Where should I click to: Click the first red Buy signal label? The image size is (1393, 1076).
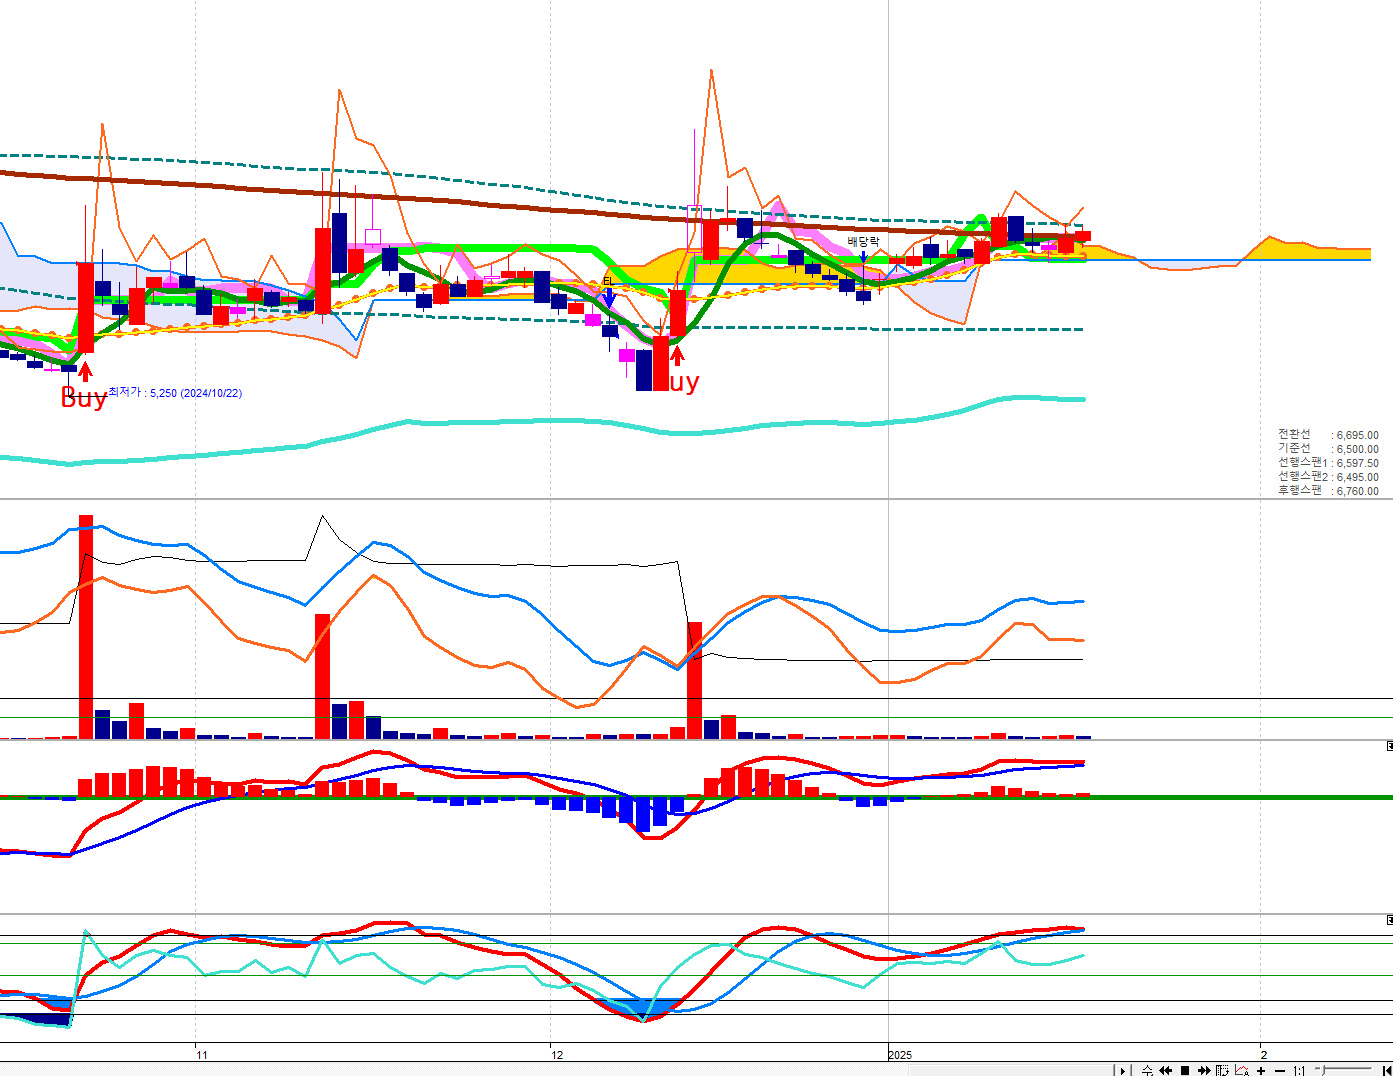coord(83,398)
